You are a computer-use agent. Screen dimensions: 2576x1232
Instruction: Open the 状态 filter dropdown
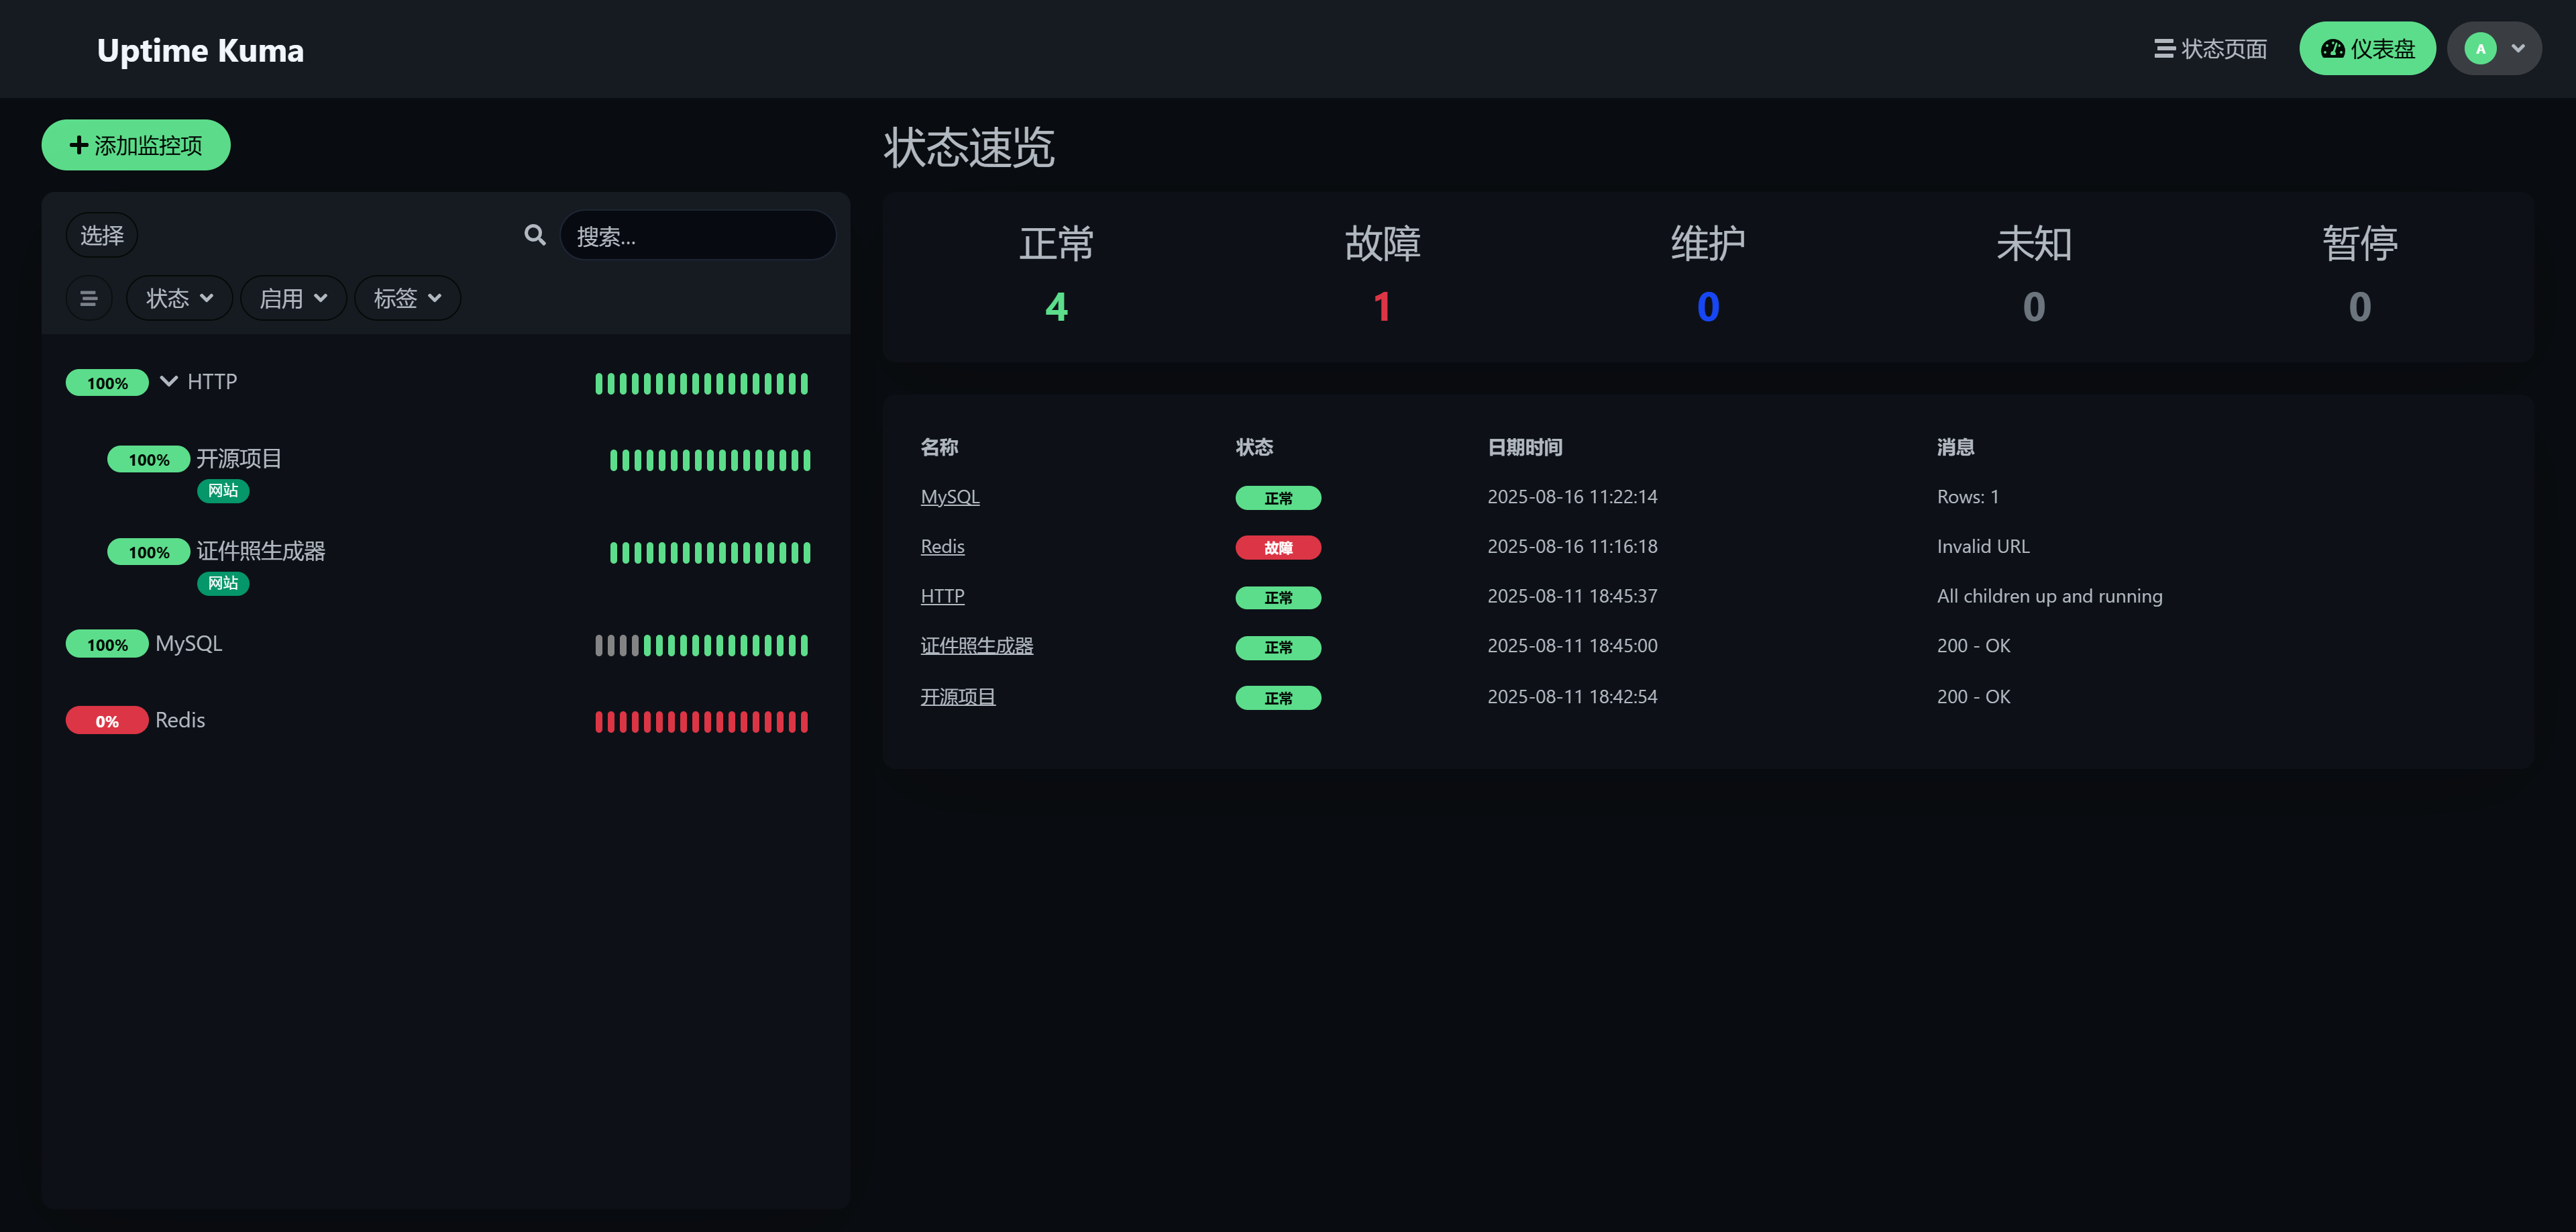(179, 298)
